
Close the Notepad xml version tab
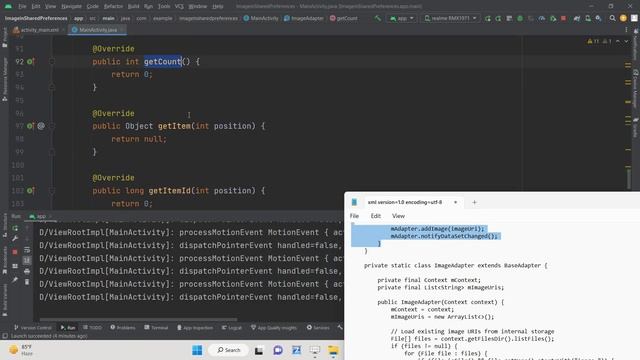[x=456, y=202]
